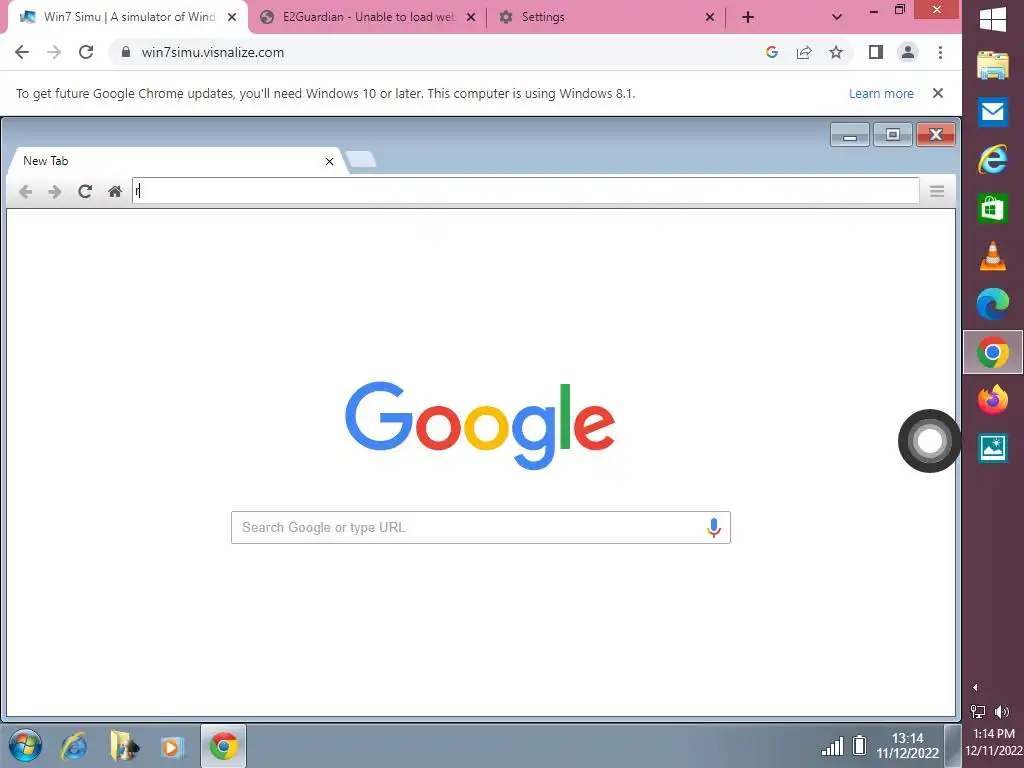The height and width of the screenshot is (768, 1024).
Task: Click the Search Google or type URL box
Action: tap(481, 528)
